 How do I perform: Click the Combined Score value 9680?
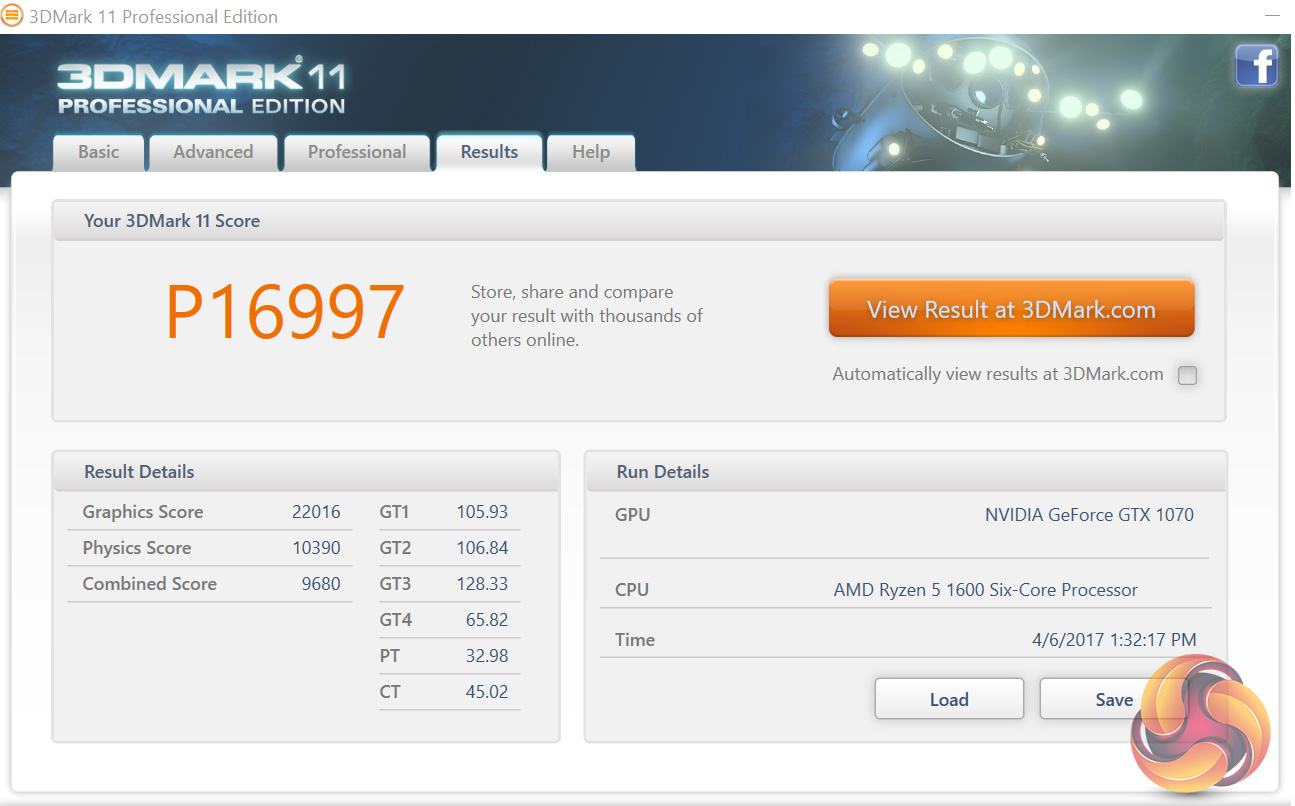321,584
